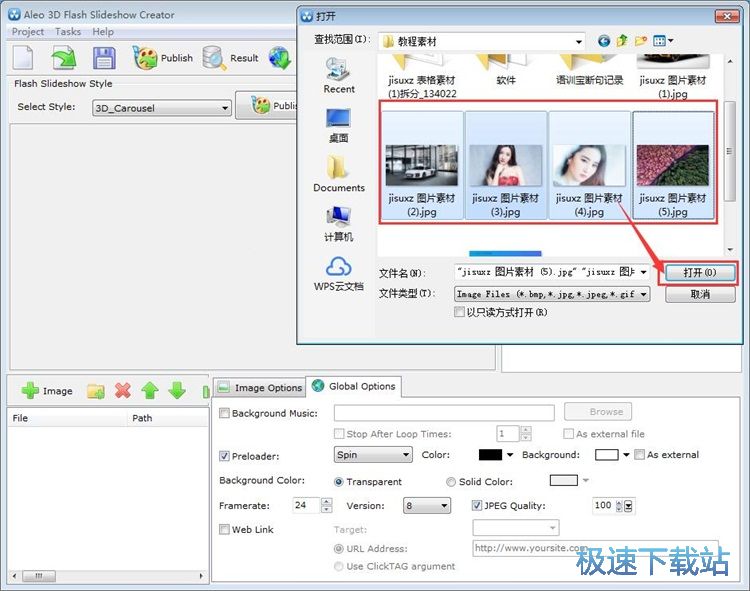
Task: Open Documents in the dialog sidebar
Action: [339, 174]
